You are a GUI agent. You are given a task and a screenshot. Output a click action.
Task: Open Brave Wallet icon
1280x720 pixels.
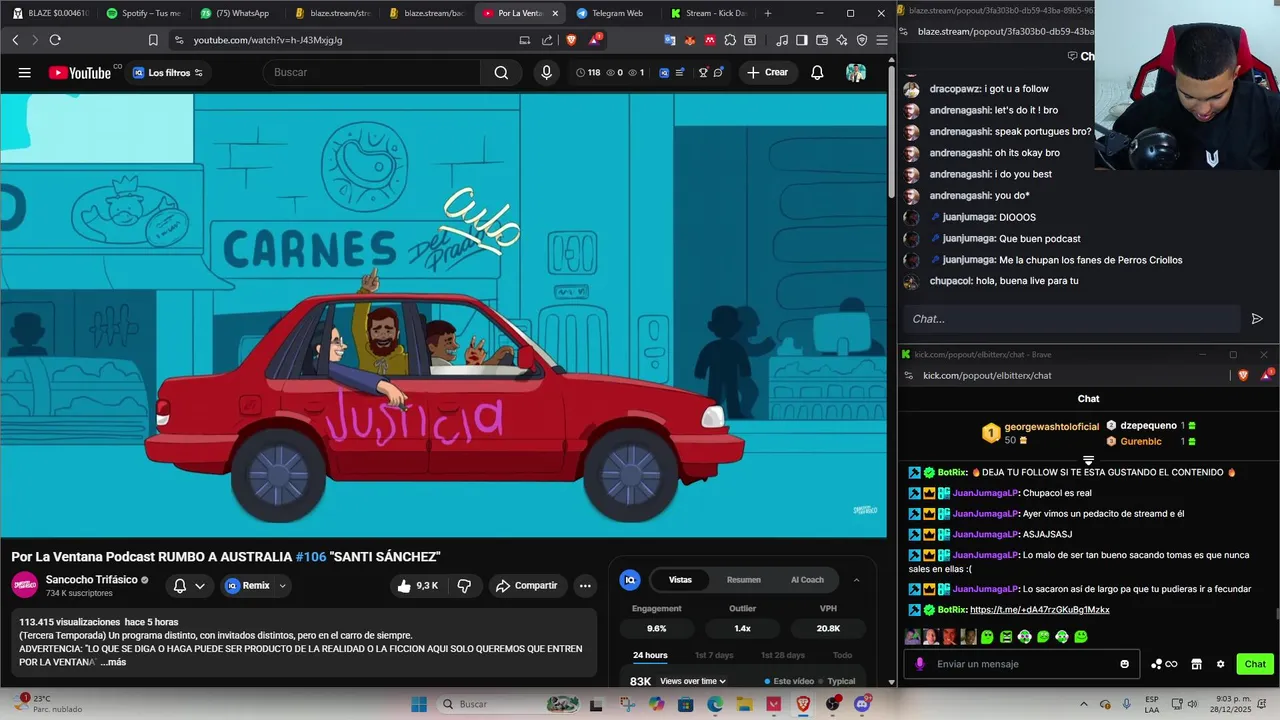pyautogui.click(x=821, y=40)
